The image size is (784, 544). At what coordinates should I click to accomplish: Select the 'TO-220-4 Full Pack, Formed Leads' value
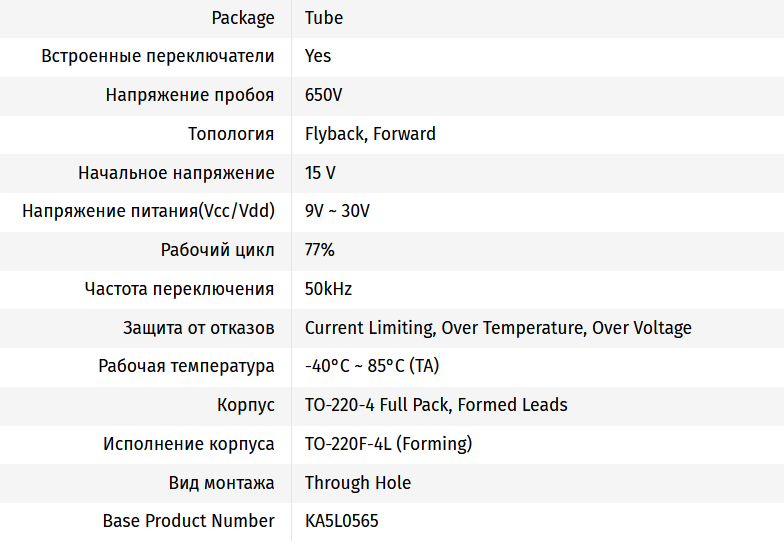pos(436,405)
